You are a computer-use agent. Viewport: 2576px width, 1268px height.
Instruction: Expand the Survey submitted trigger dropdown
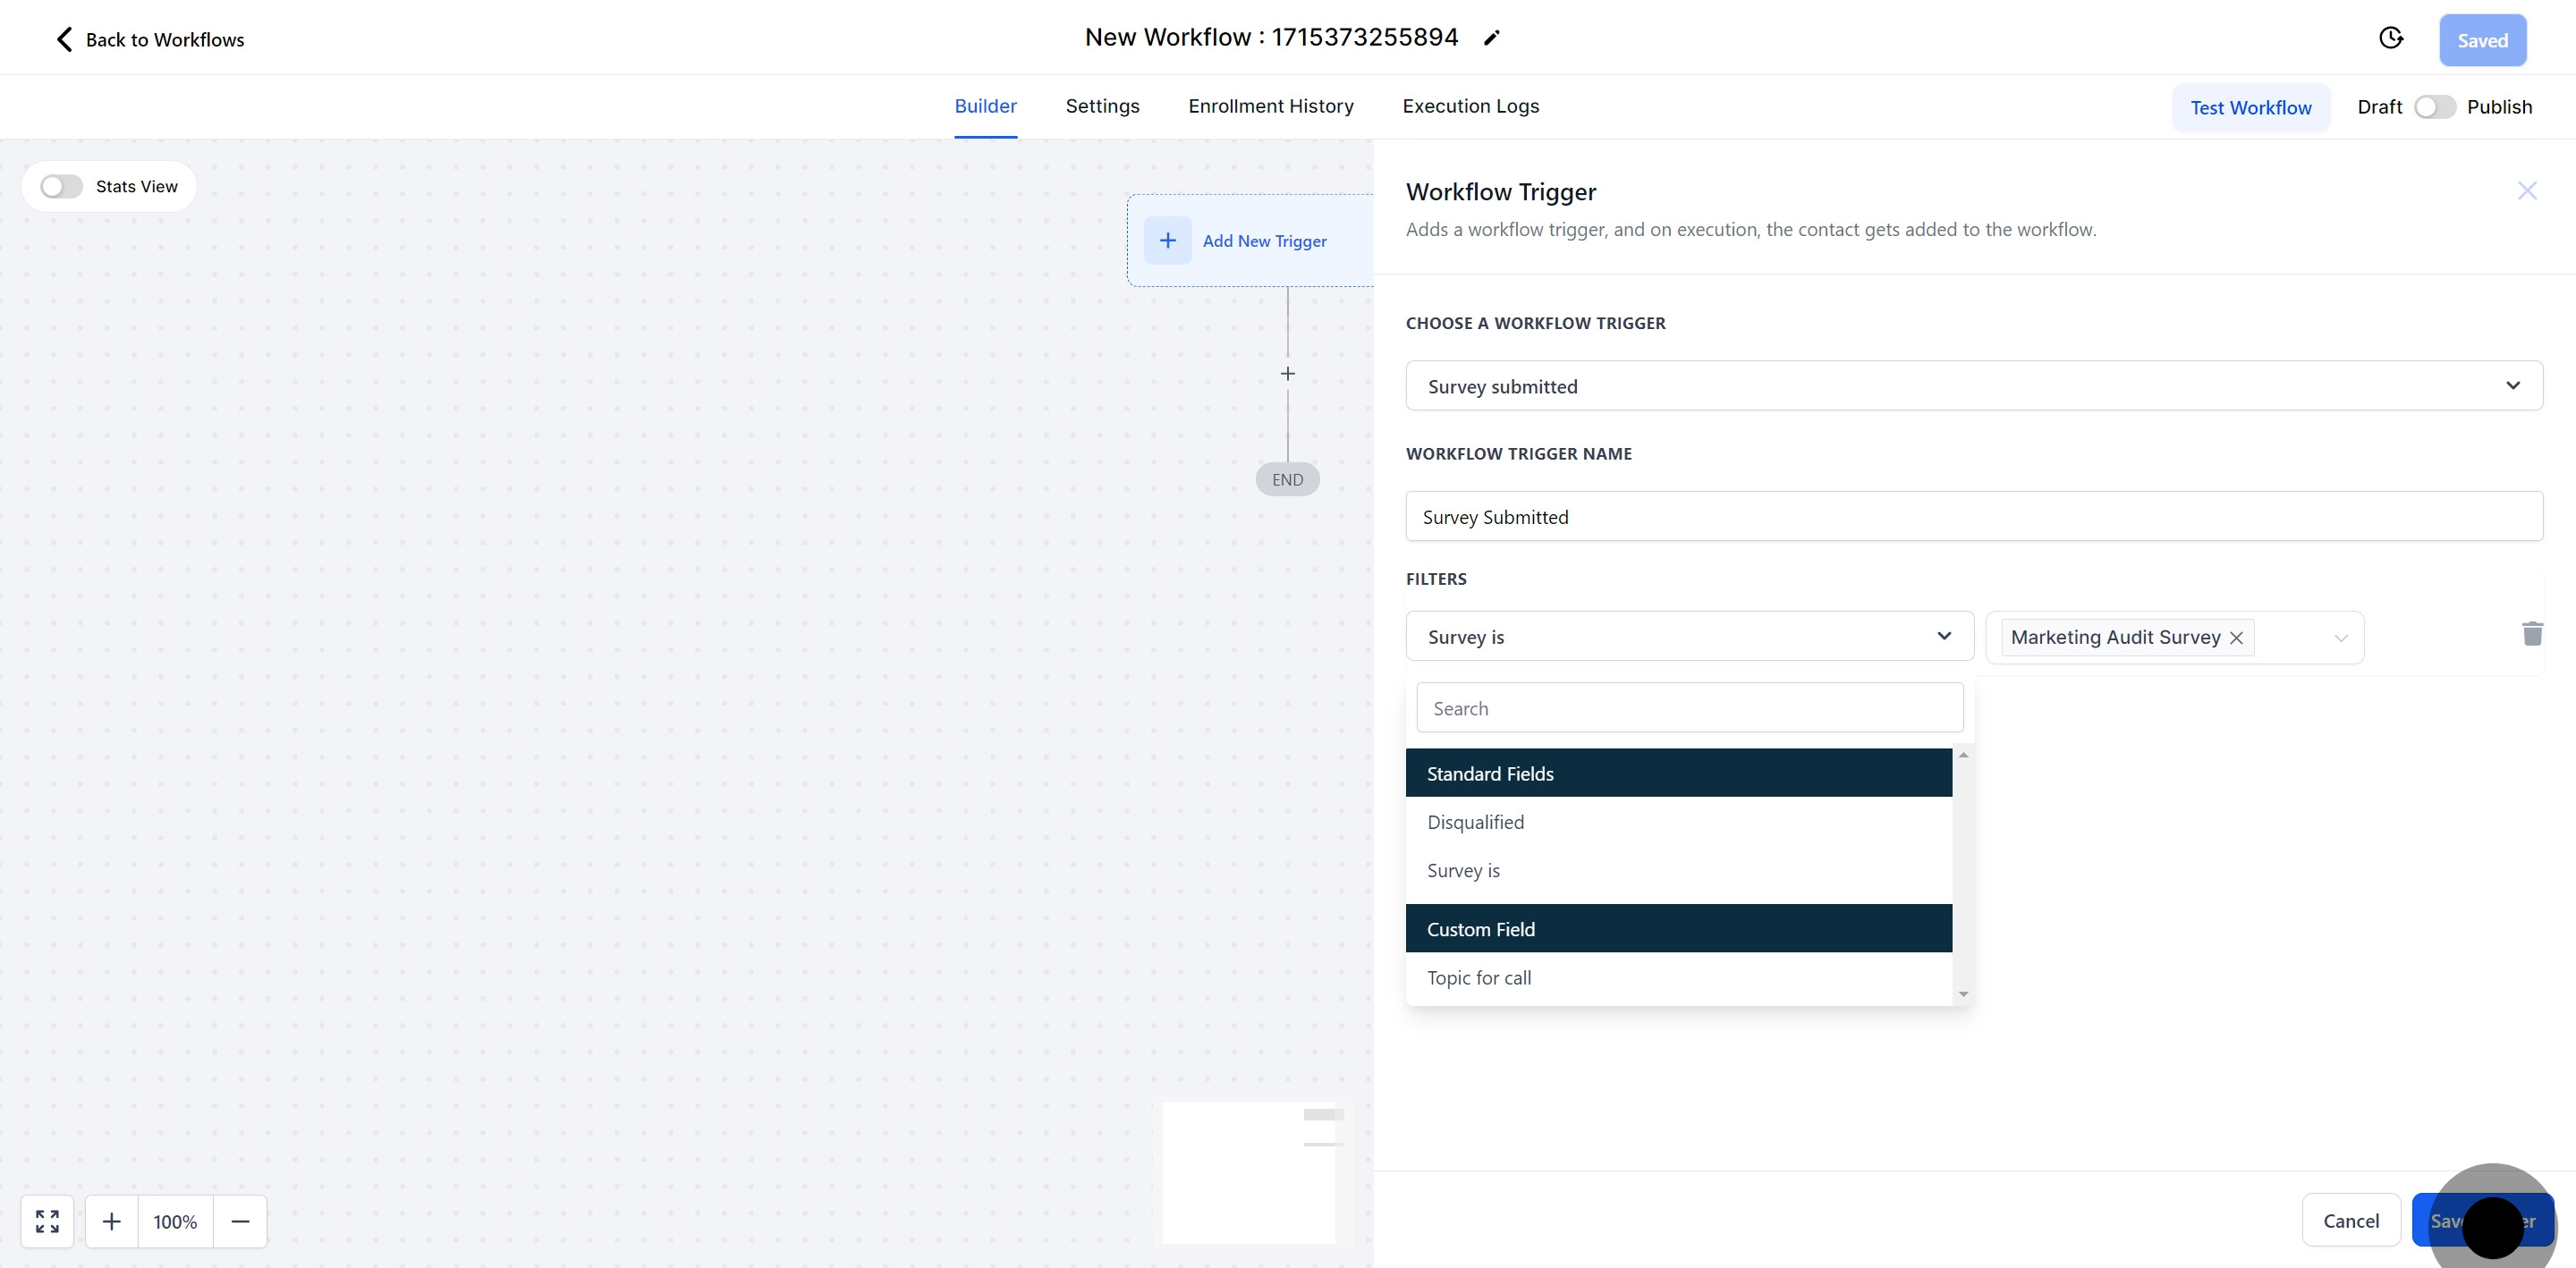[1973, 386]
